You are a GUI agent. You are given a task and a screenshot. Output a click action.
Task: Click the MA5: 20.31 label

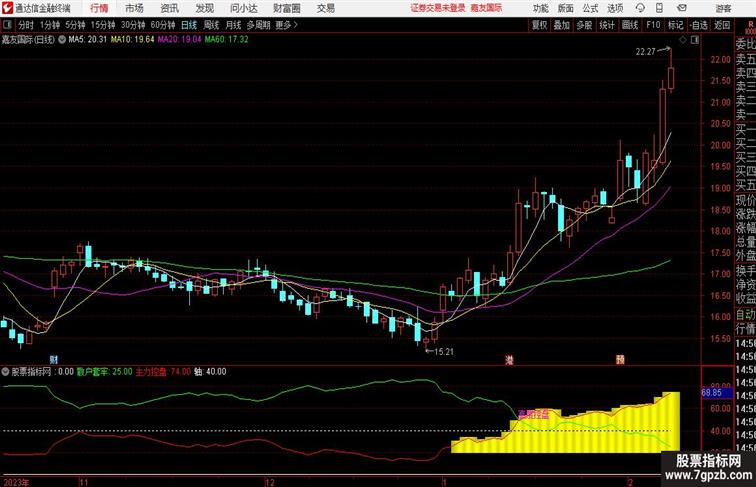pyautogui.click(x=88, y=40)
